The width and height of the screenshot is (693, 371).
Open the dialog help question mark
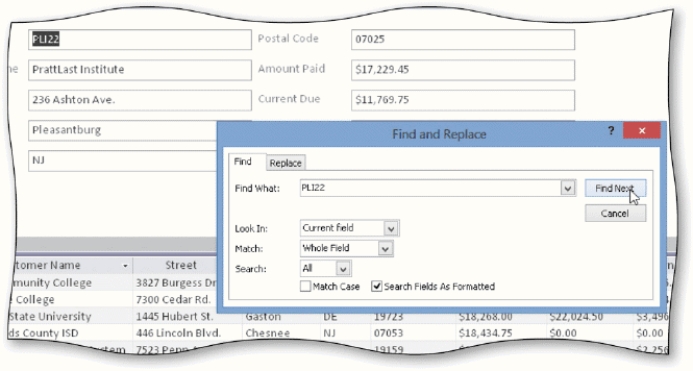pyautogui.click(x=611, y=131)
